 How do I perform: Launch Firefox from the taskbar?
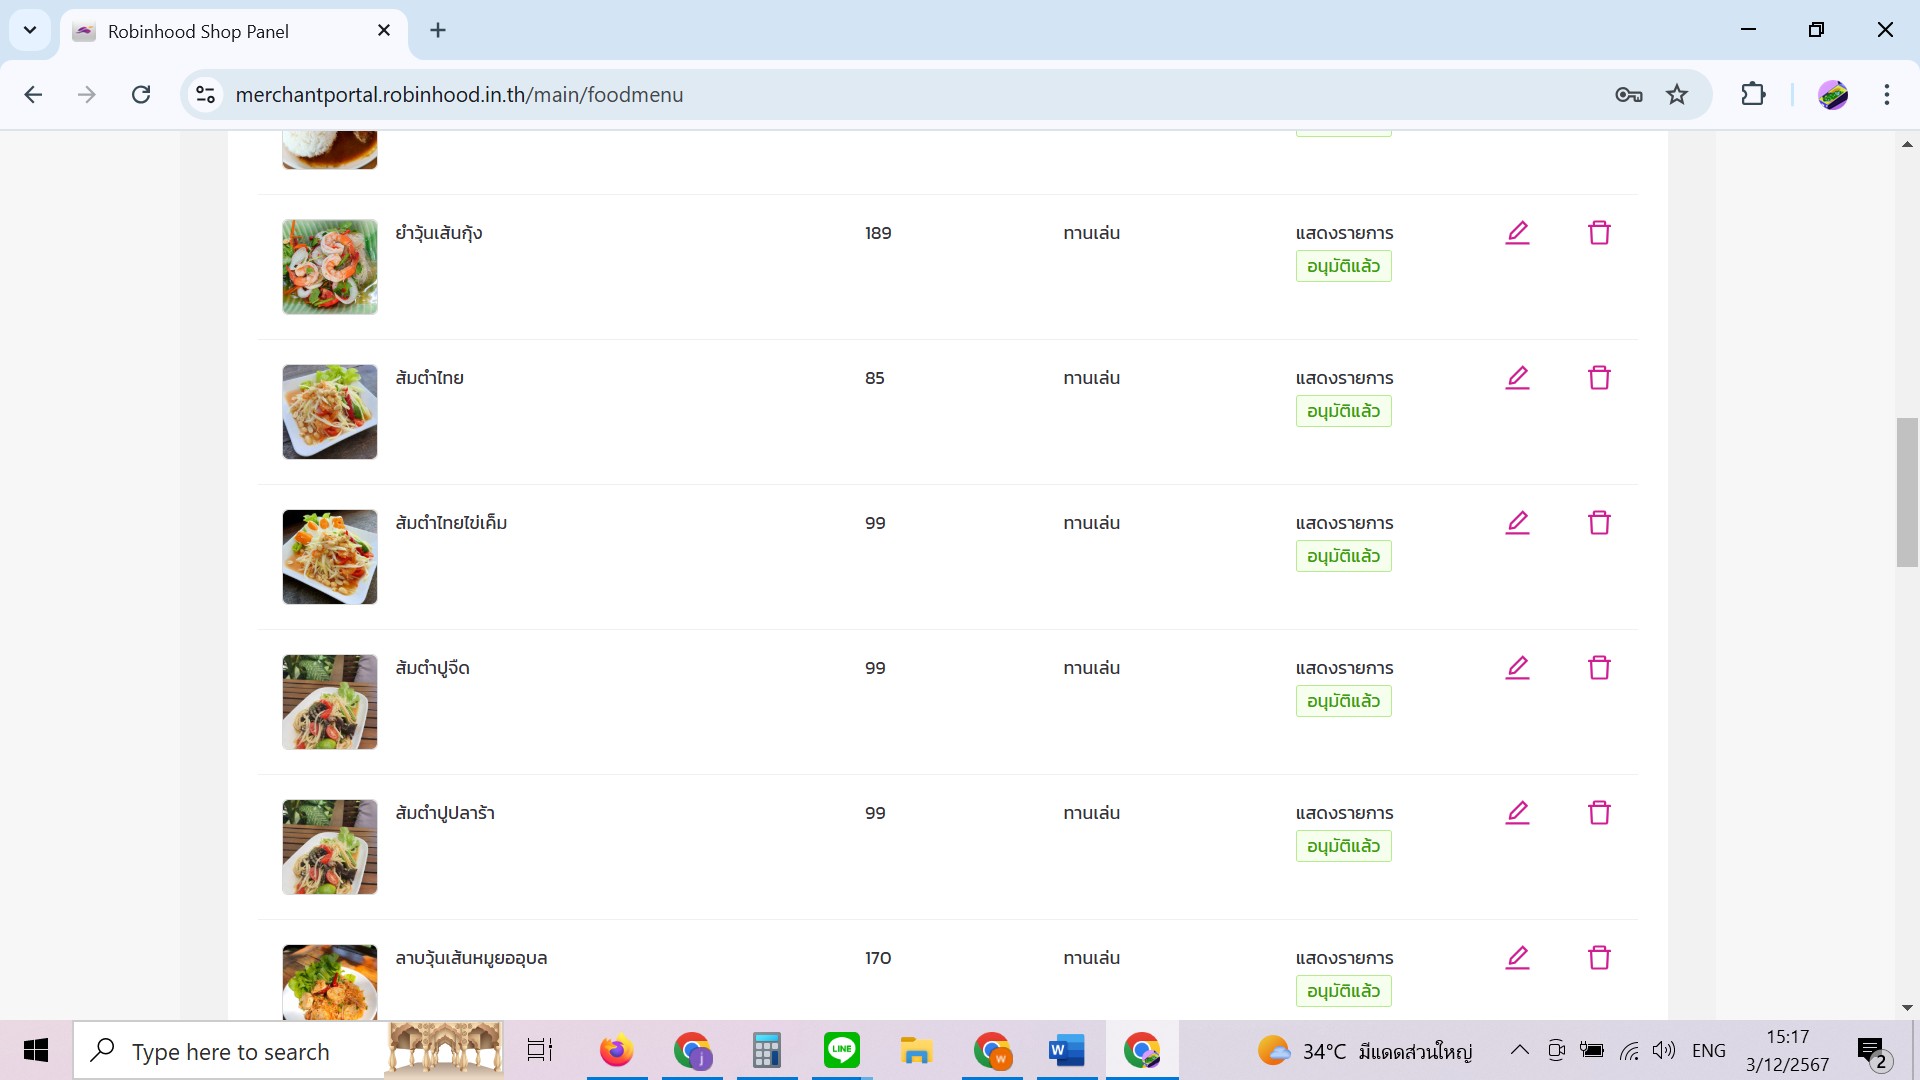click(616, 1050)
